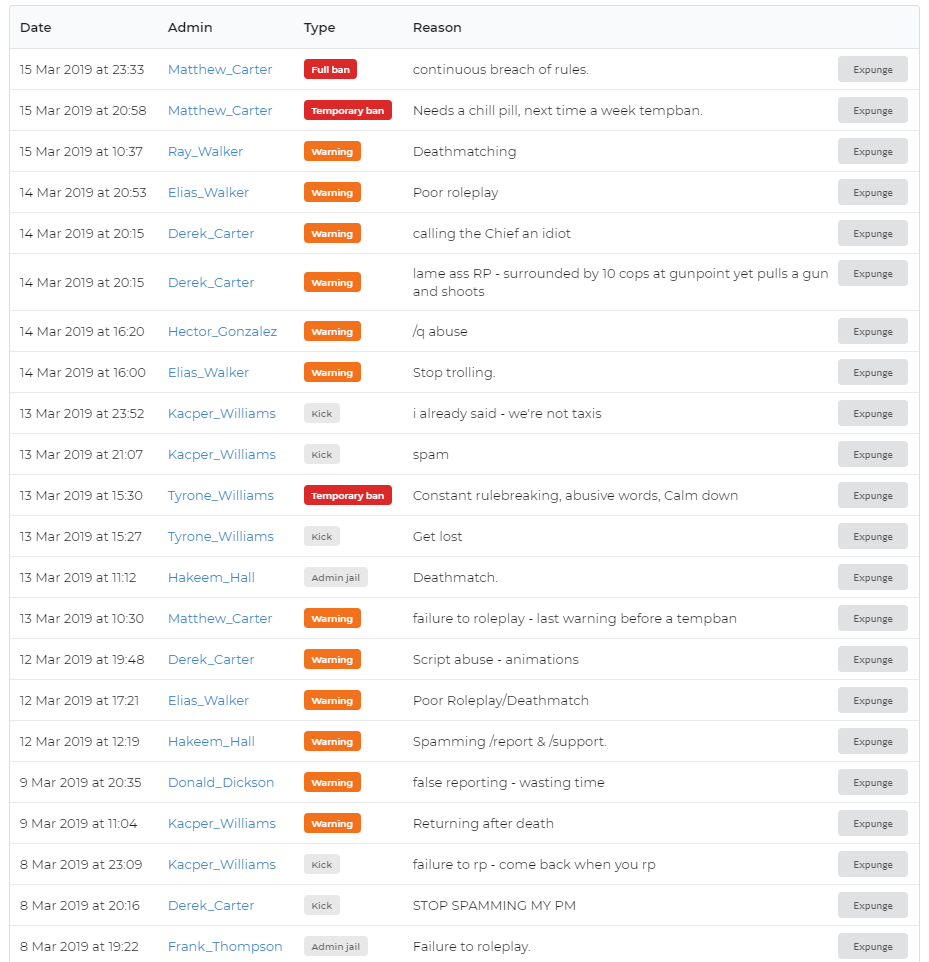Expunge the Full ban record
The width and height of the screenshot is (929, 962).
872,69
